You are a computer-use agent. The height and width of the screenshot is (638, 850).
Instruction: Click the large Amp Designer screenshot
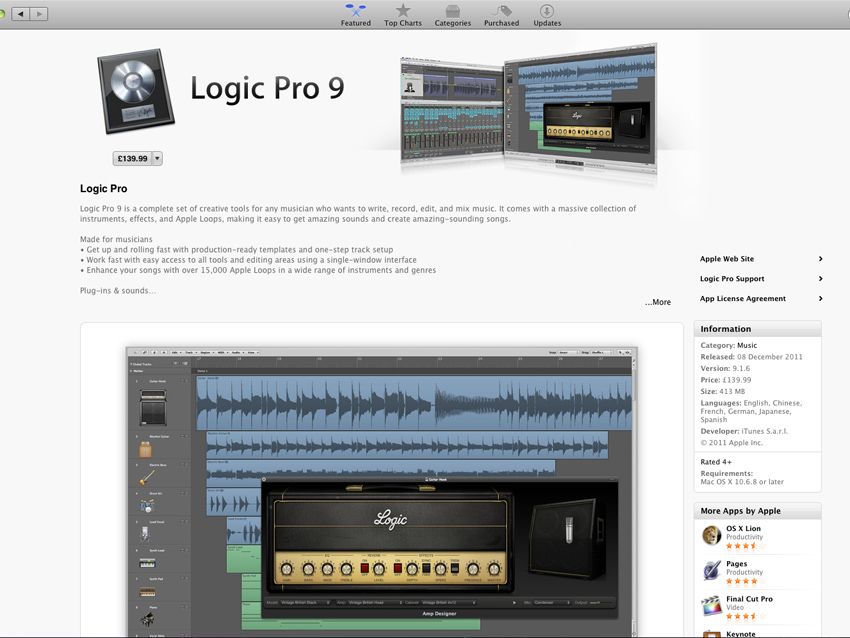(x=382, y=491)
